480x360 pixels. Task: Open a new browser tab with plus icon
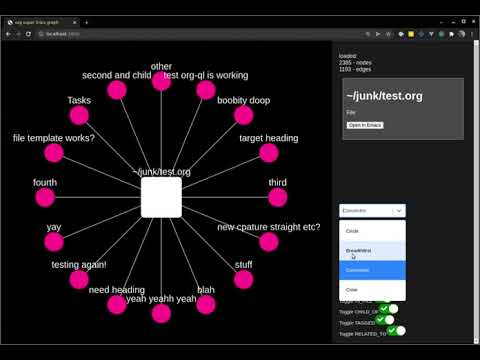(86, 22)
